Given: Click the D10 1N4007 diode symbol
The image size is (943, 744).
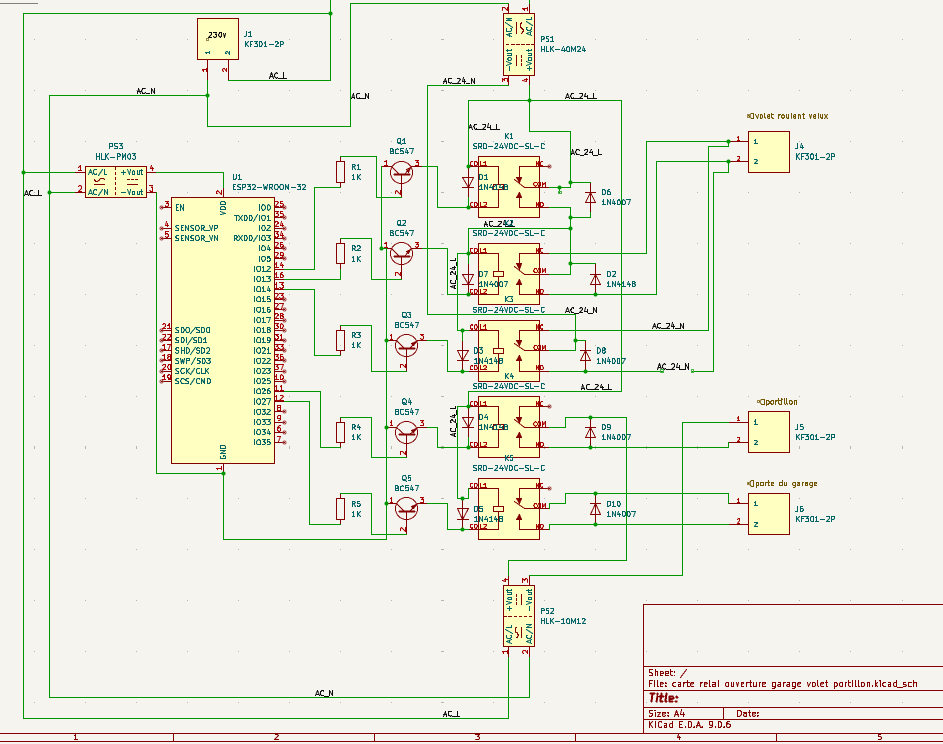Looking at the screenshot, I should (595, 509).
